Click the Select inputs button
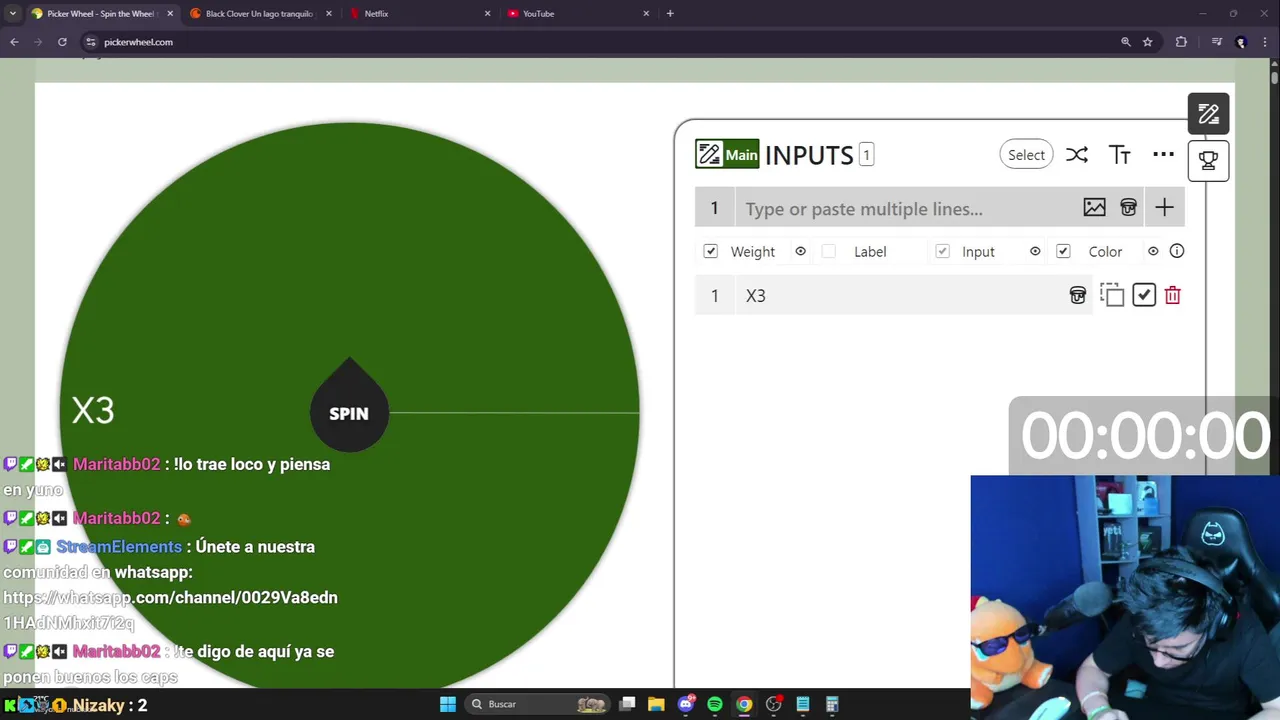Screen dimensions: 1280x720 pyautogui.click(x=1026, y=154)
